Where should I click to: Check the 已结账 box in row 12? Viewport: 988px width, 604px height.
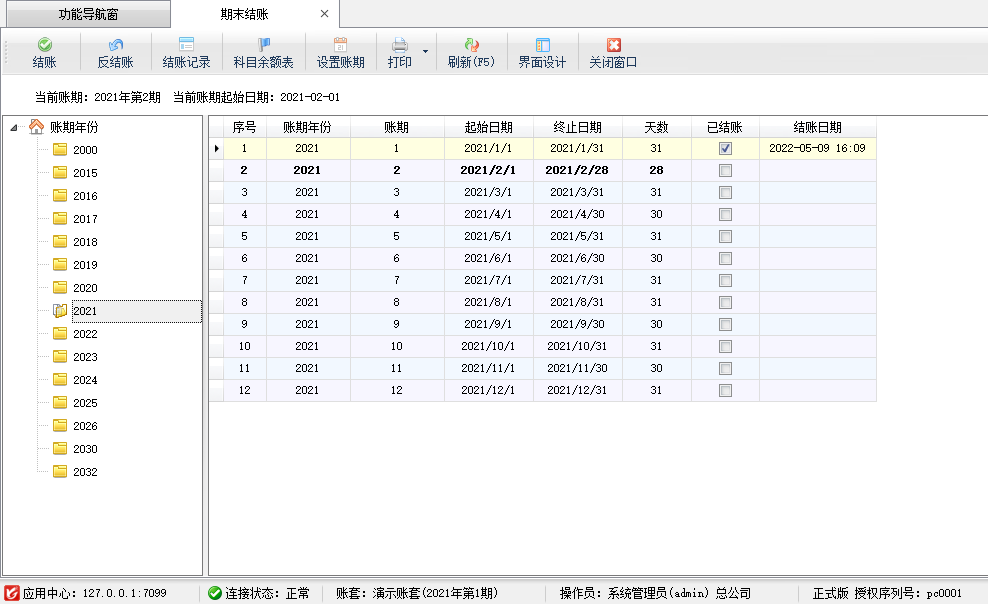pyautogui.click(x=725, y=390)
